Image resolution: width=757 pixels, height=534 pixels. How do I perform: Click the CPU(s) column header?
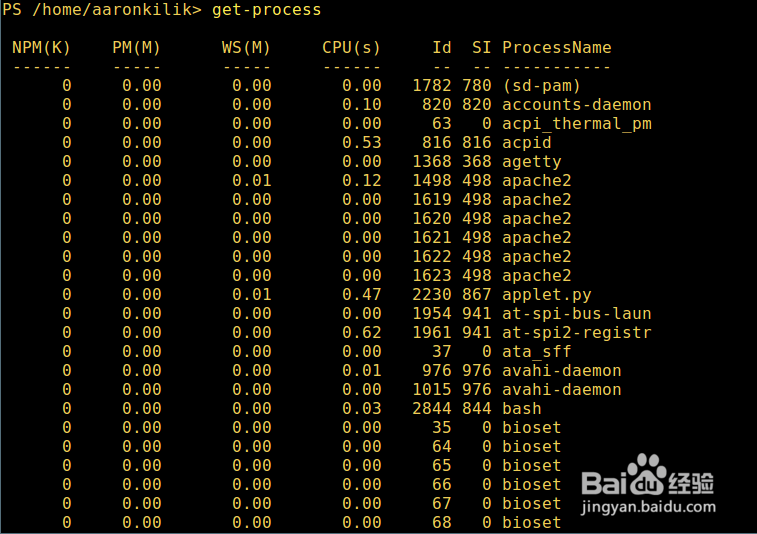(x=351, y=48)
